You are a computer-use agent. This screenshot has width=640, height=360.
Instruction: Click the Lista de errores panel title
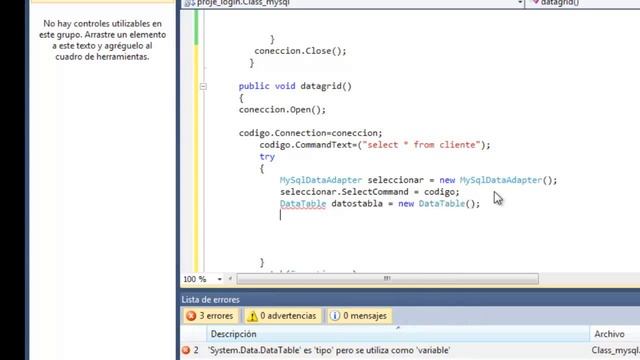pyautogui.click(x=211, y=300)
